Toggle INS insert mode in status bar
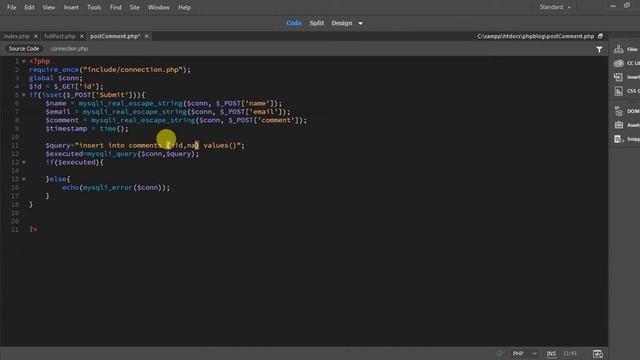640x360 pixels. 551,353
